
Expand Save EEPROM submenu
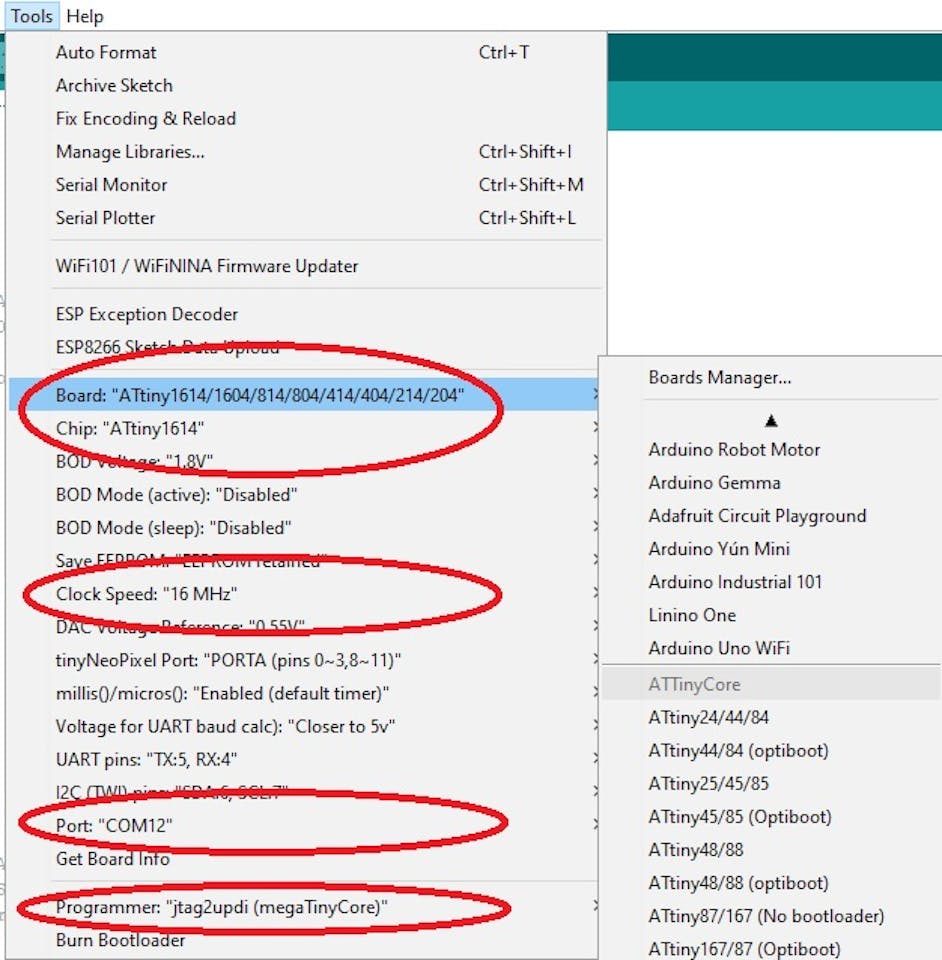(x=304, y=561)
